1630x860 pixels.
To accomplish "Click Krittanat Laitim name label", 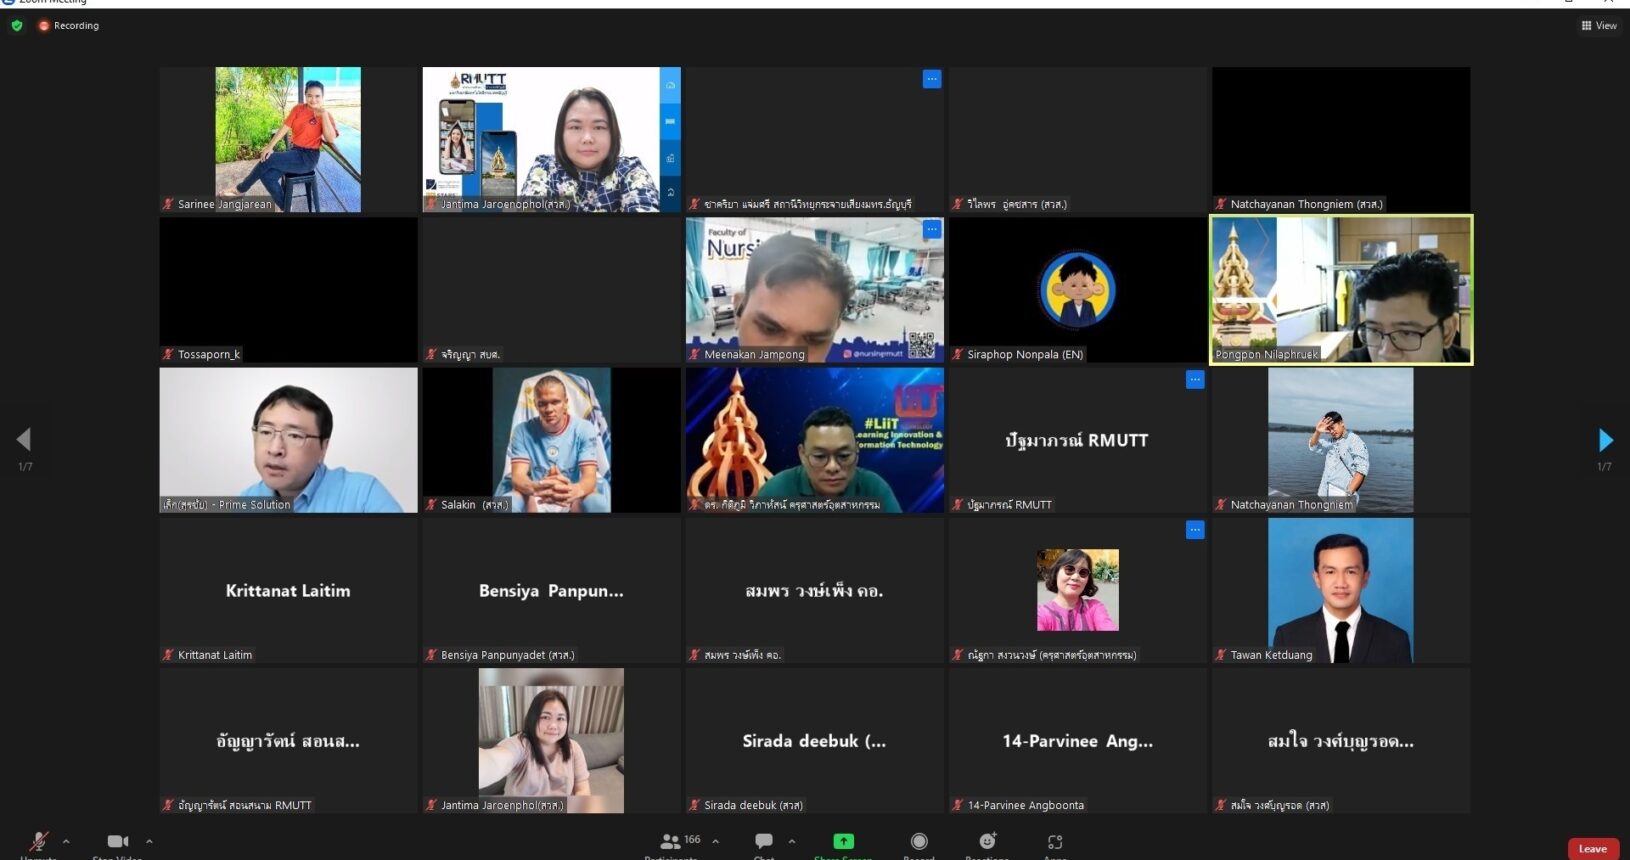I will (x=215, y=655).
